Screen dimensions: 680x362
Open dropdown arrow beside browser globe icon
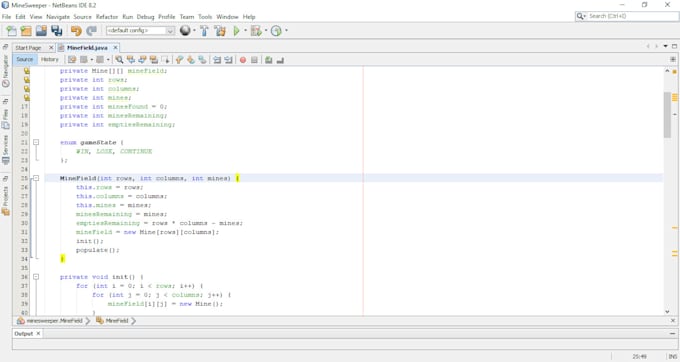194,31
